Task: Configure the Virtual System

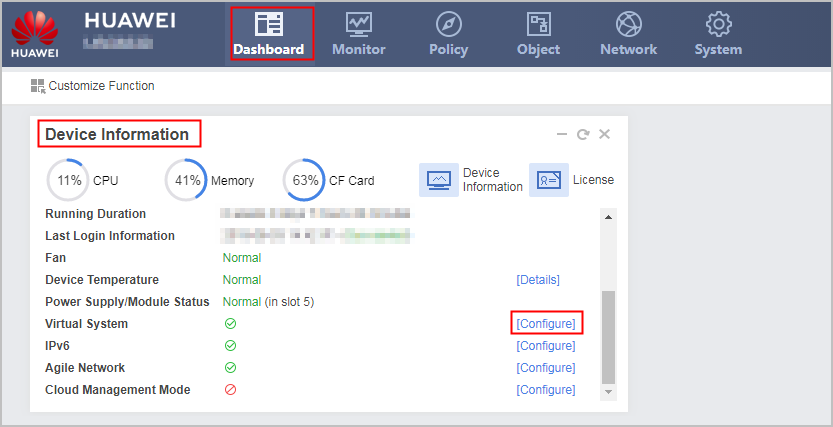Action: 546,323
